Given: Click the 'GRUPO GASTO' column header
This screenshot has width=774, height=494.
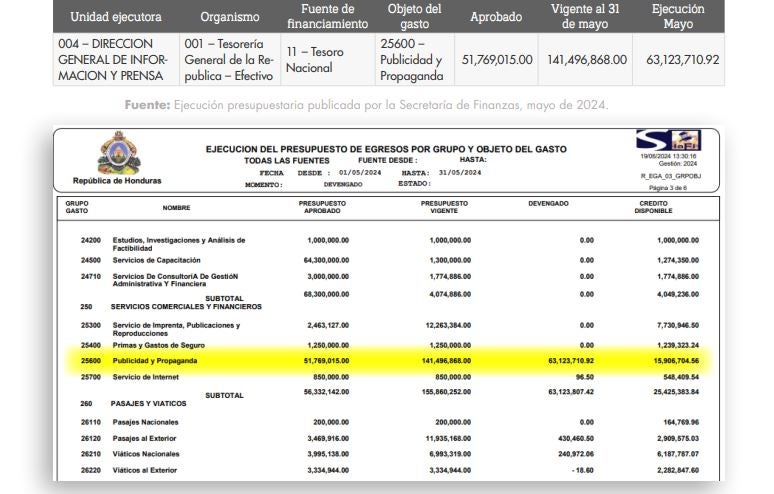Looking at the screenshot, I should 77,207.
